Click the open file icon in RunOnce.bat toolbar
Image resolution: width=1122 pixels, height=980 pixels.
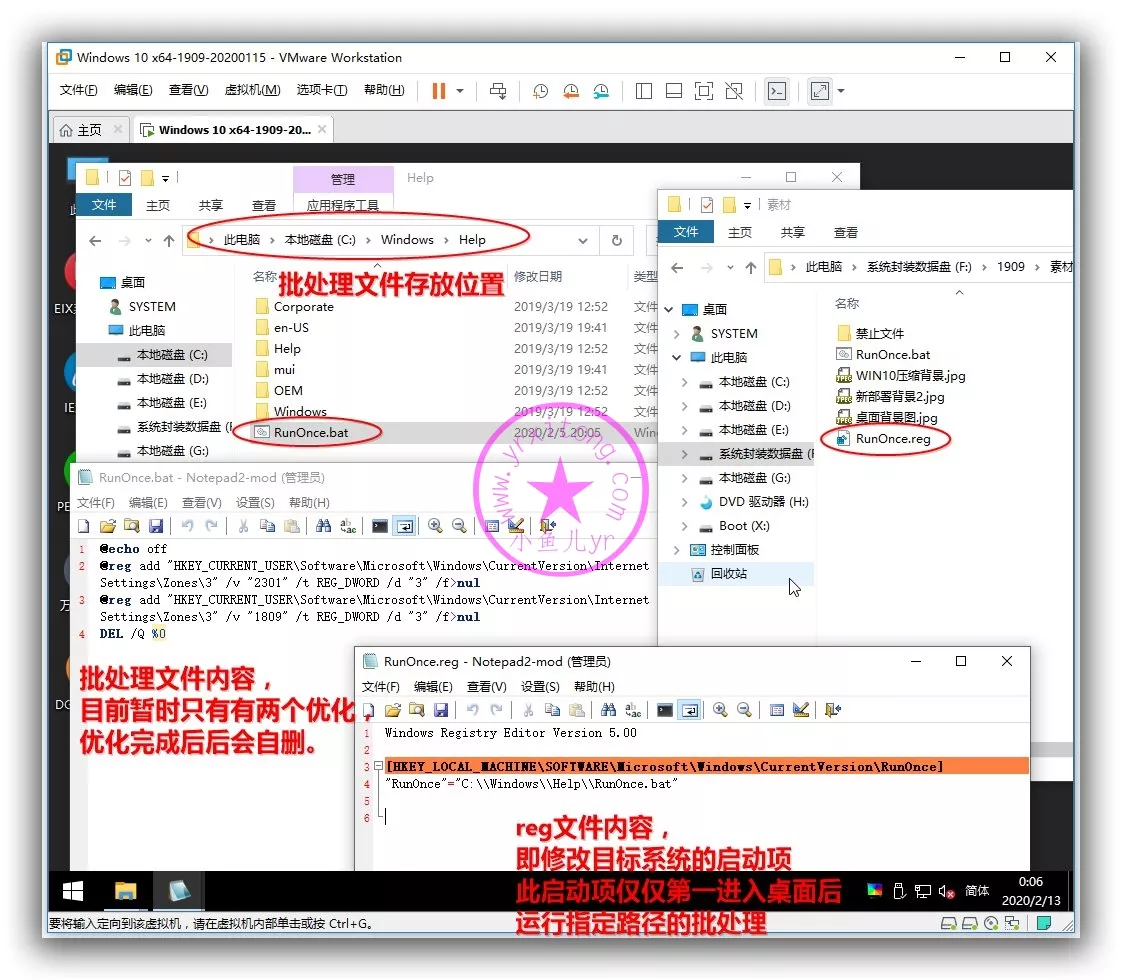(x=107, y=526)
